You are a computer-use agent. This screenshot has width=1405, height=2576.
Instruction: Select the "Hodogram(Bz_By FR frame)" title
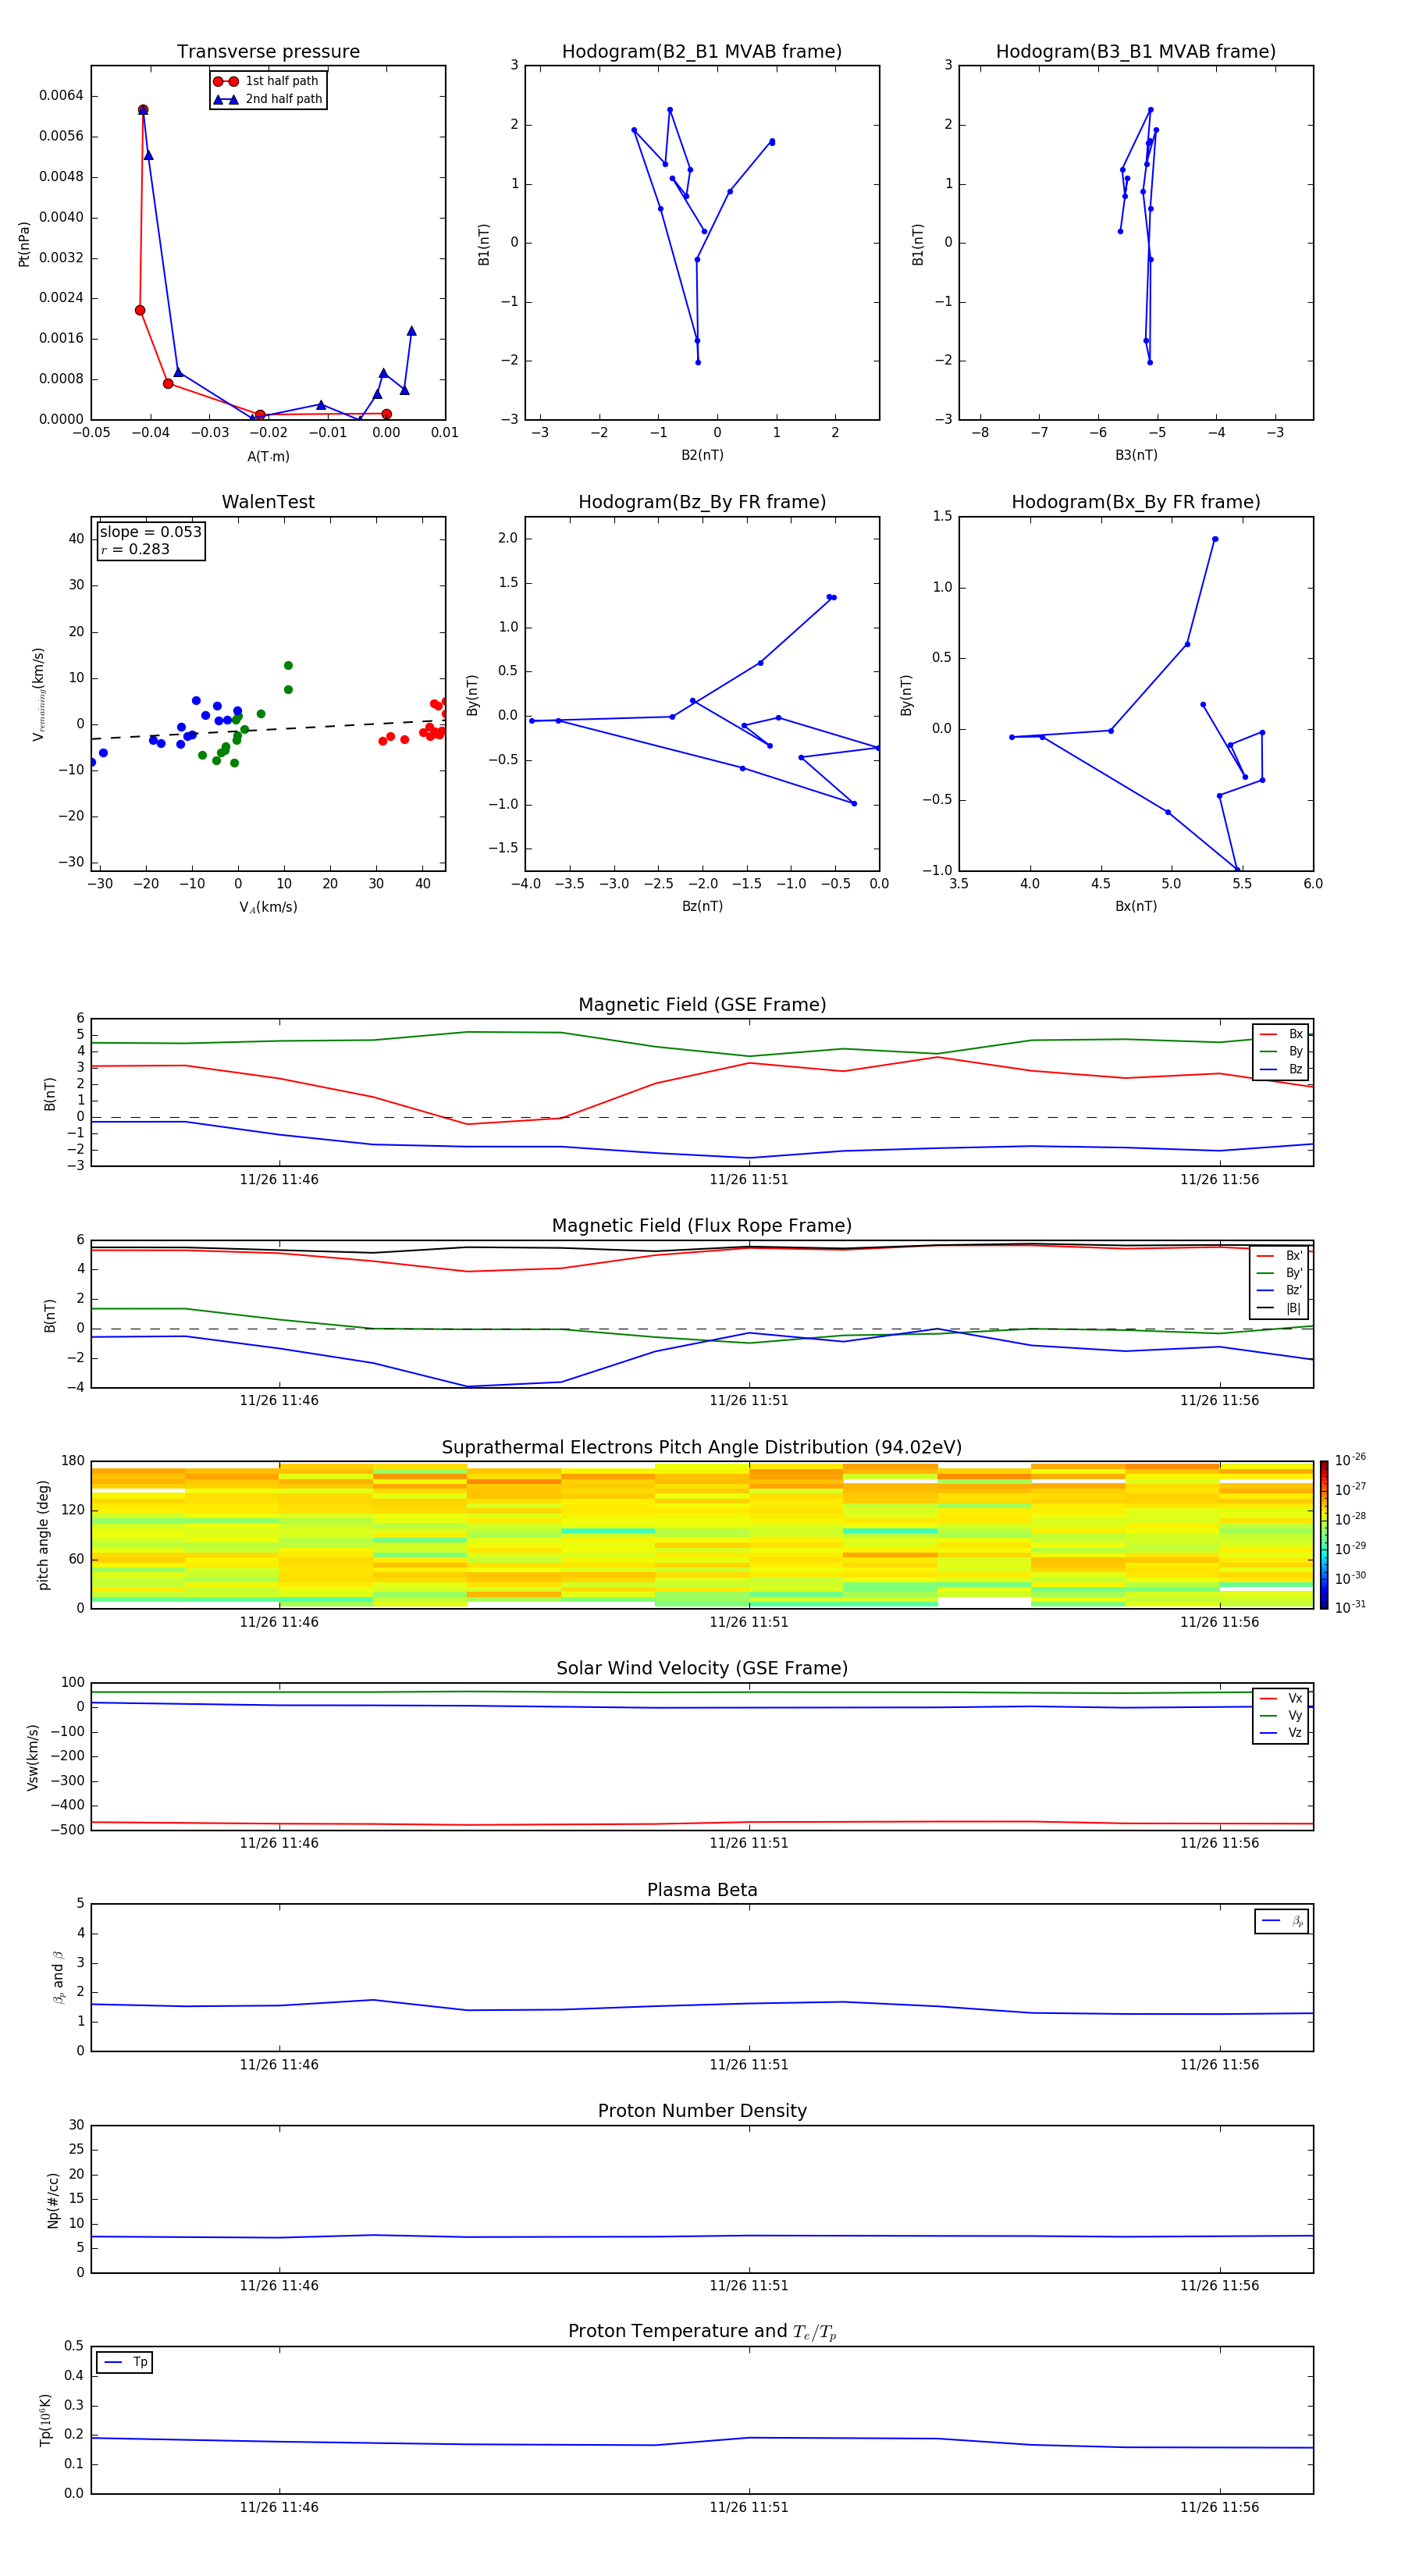pos(702,502)
